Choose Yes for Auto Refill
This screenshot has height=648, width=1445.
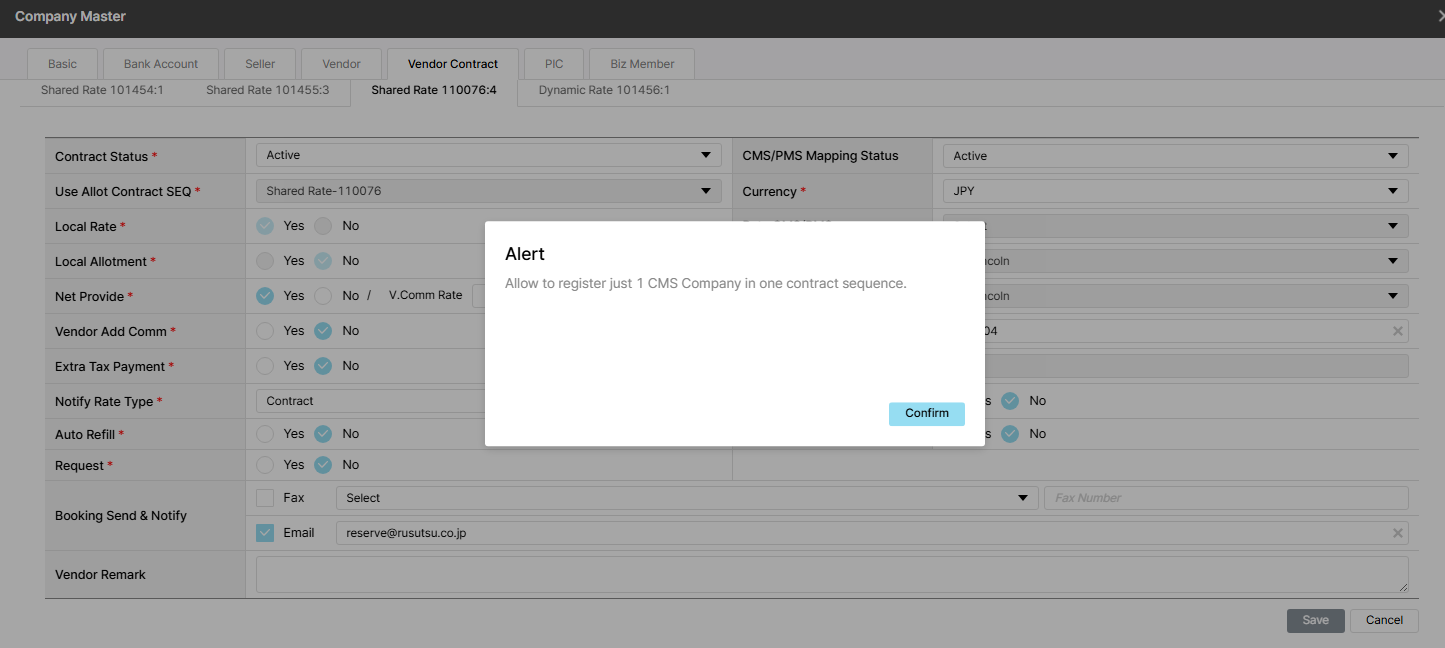point(265,434)
